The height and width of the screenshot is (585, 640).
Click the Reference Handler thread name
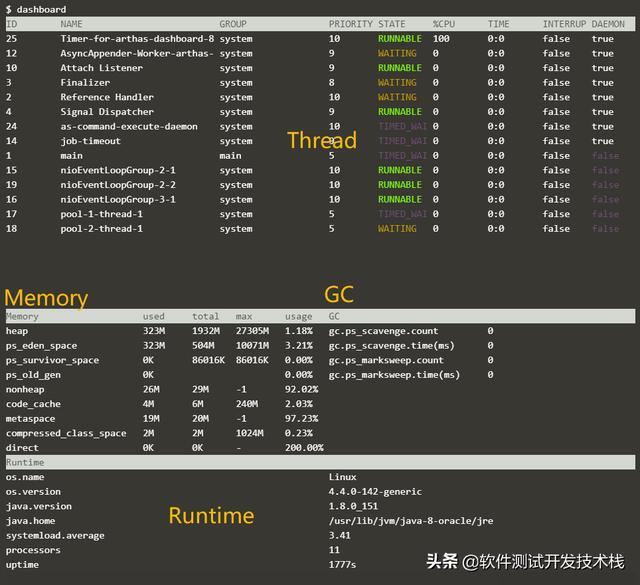(x=107, y=97)
